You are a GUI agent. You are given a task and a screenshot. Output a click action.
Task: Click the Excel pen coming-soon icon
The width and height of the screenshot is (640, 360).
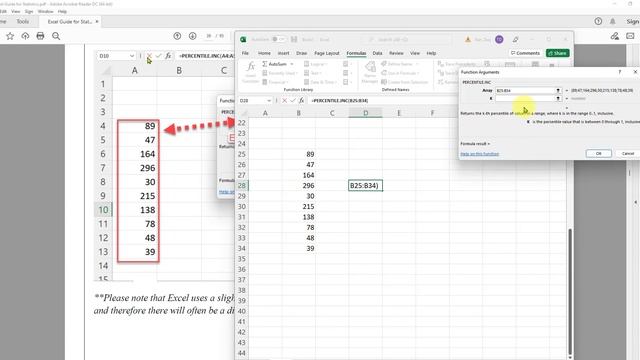[516, 39]
